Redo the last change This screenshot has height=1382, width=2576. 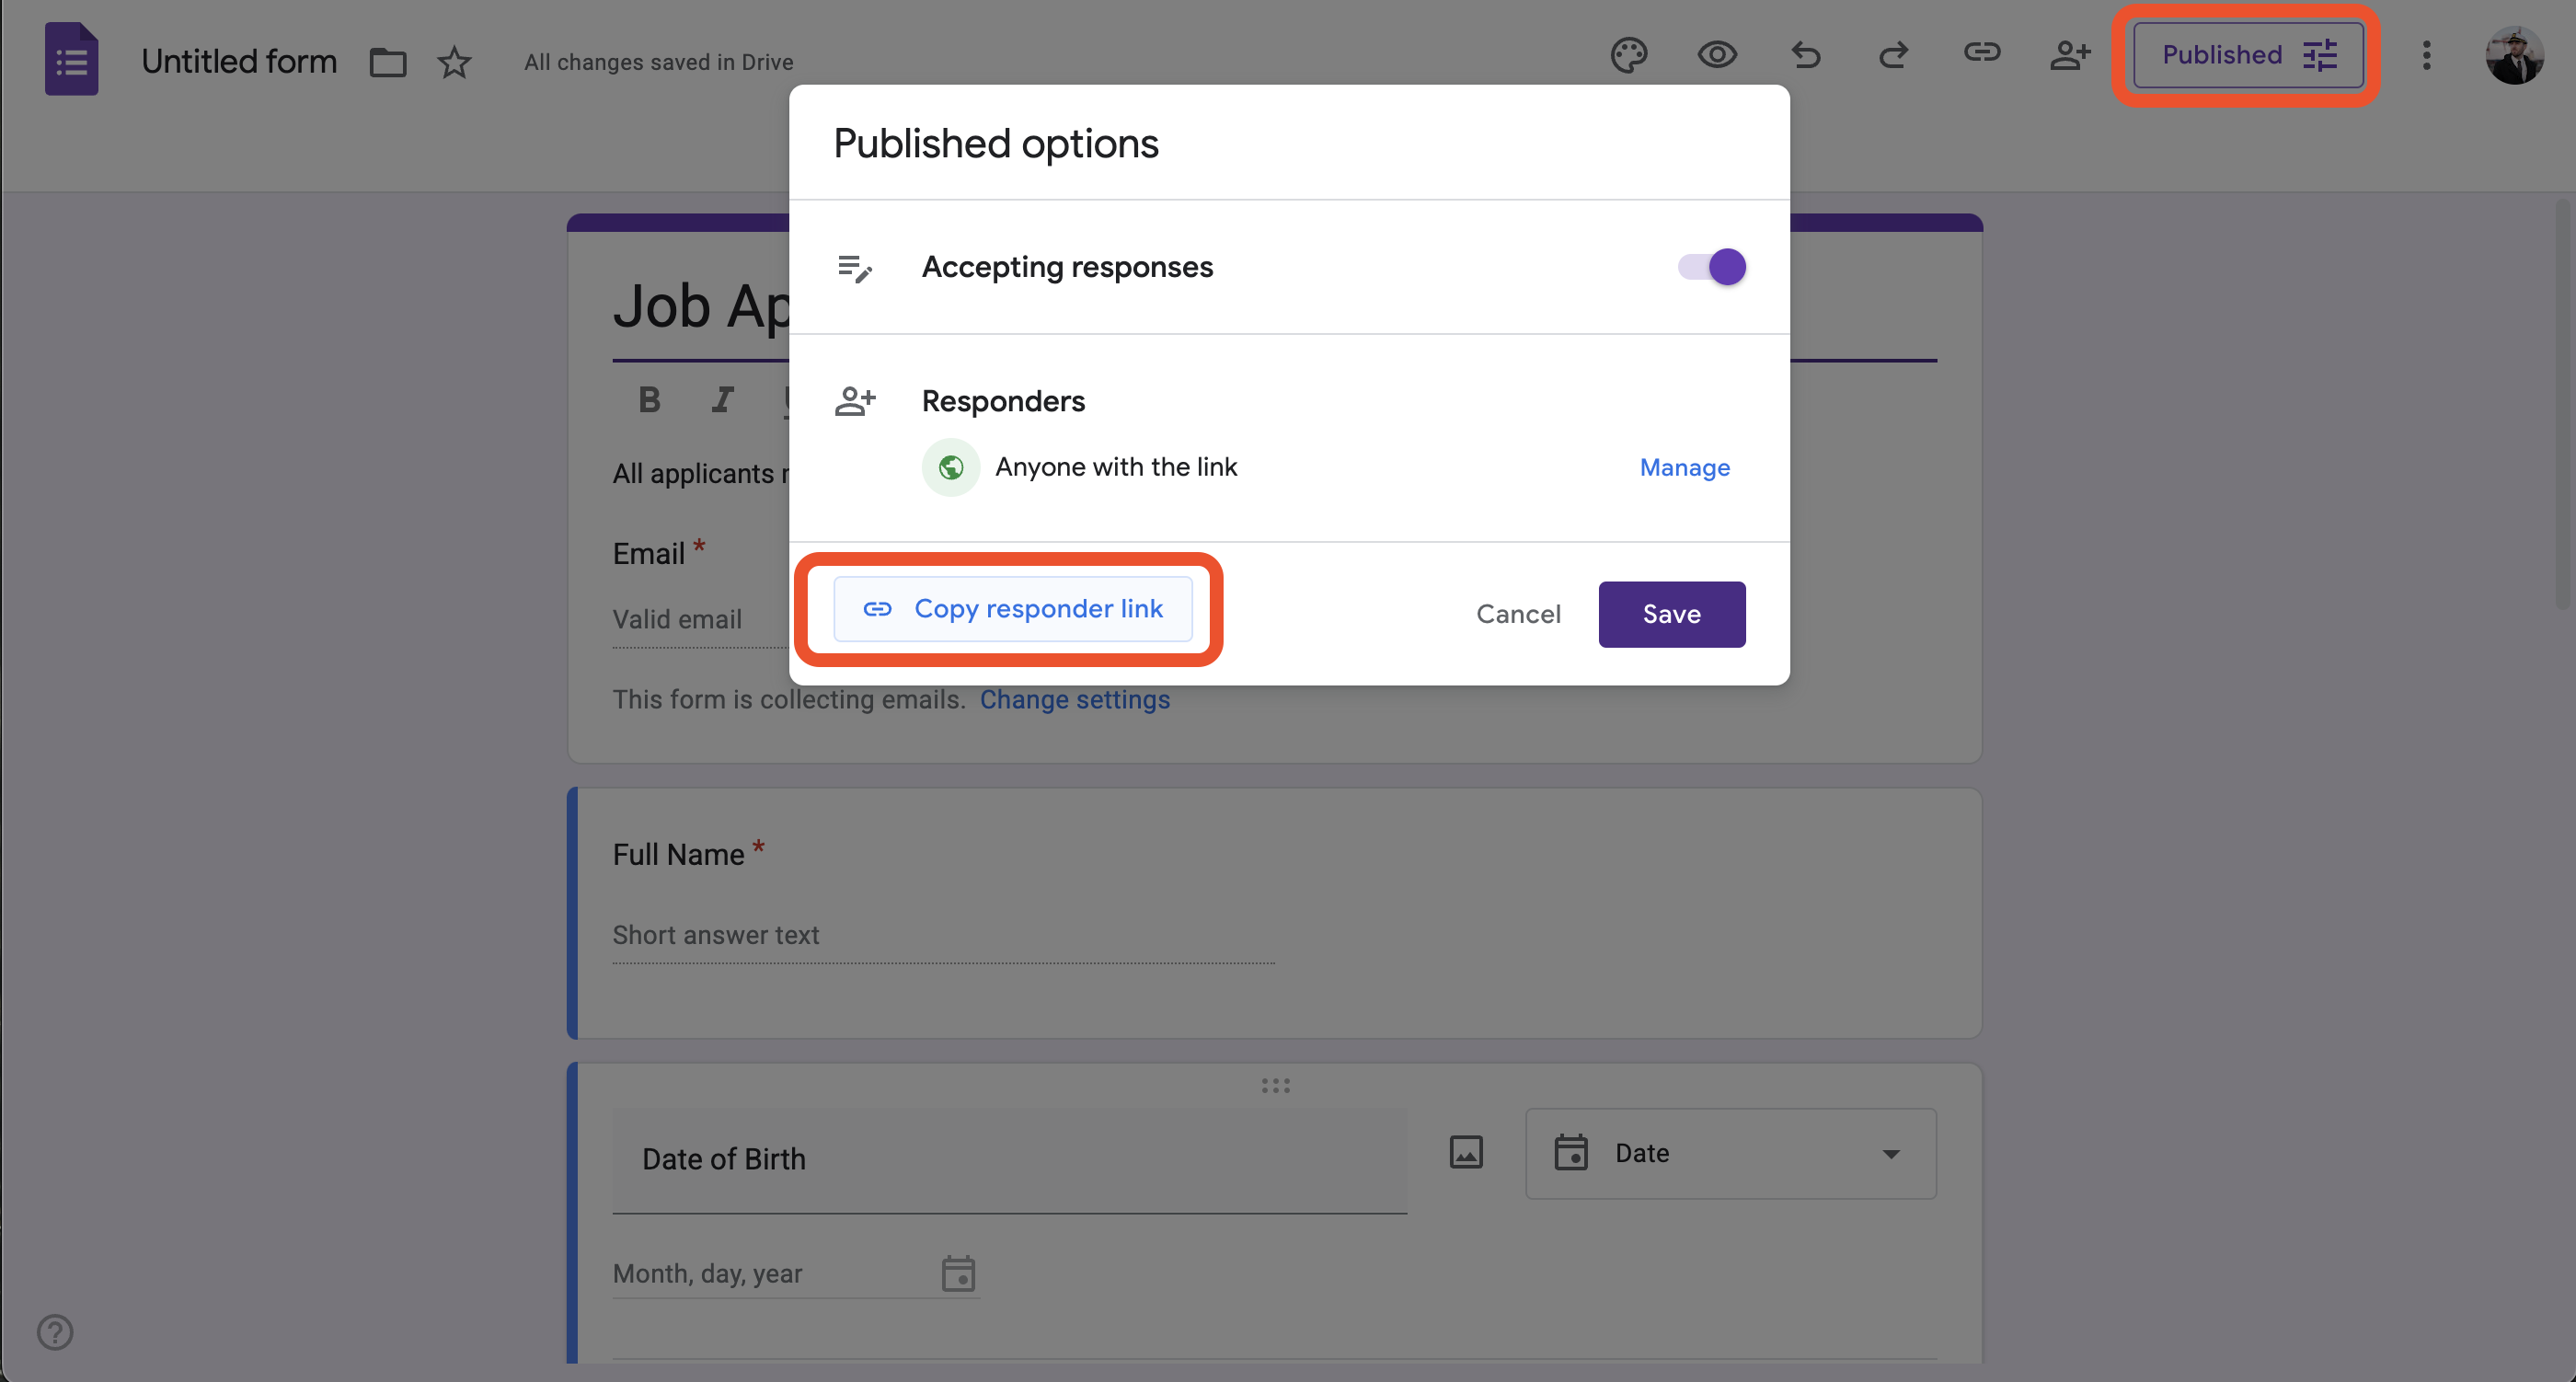[1893, 56]
